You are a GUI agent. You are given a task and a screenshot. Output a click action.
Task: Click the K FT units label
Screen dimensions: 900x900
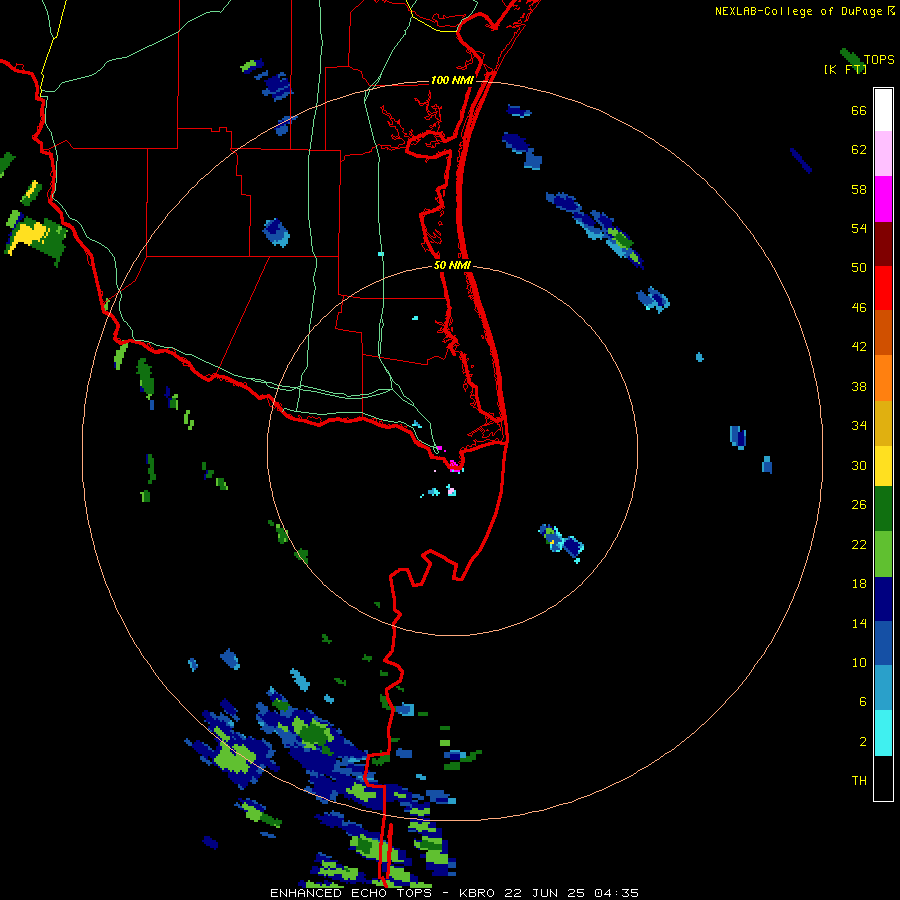(845, 69)
